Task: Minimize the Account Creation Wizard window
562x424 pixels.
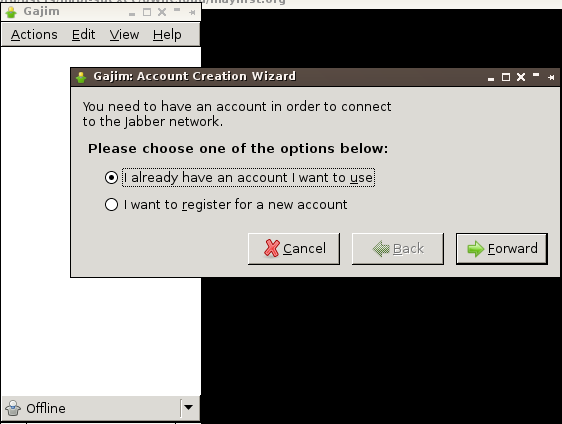Action: coord(491,78)
